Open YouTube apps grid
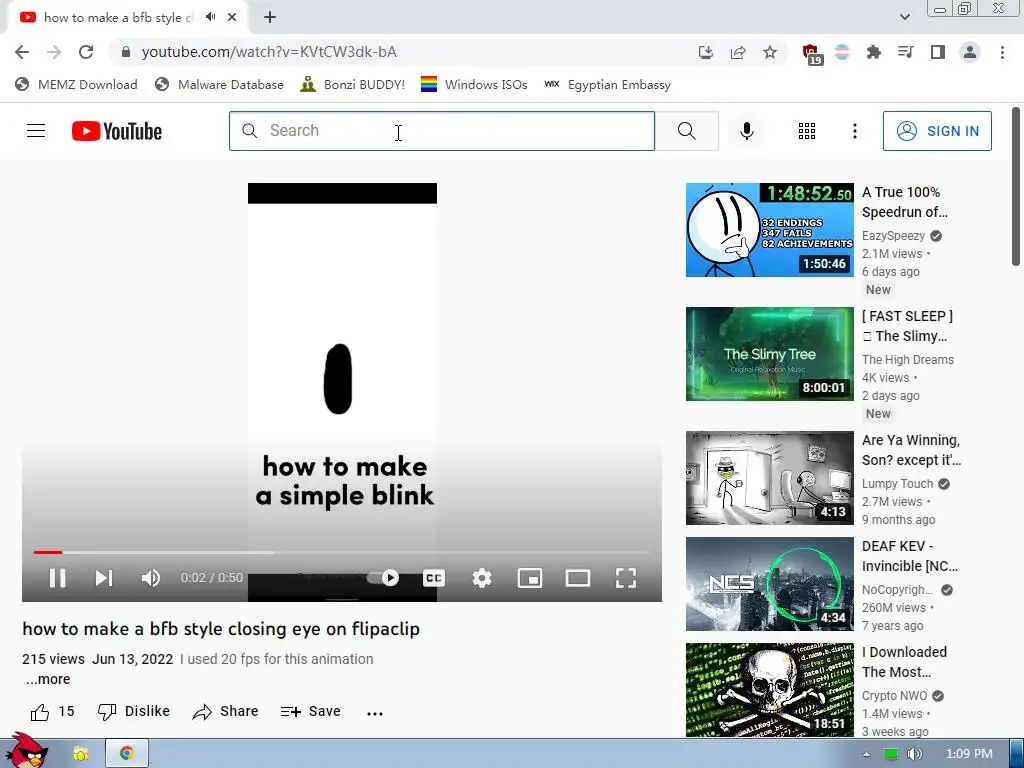The width and height of the screenshot is (1024, 768). [x=807, y=131]
